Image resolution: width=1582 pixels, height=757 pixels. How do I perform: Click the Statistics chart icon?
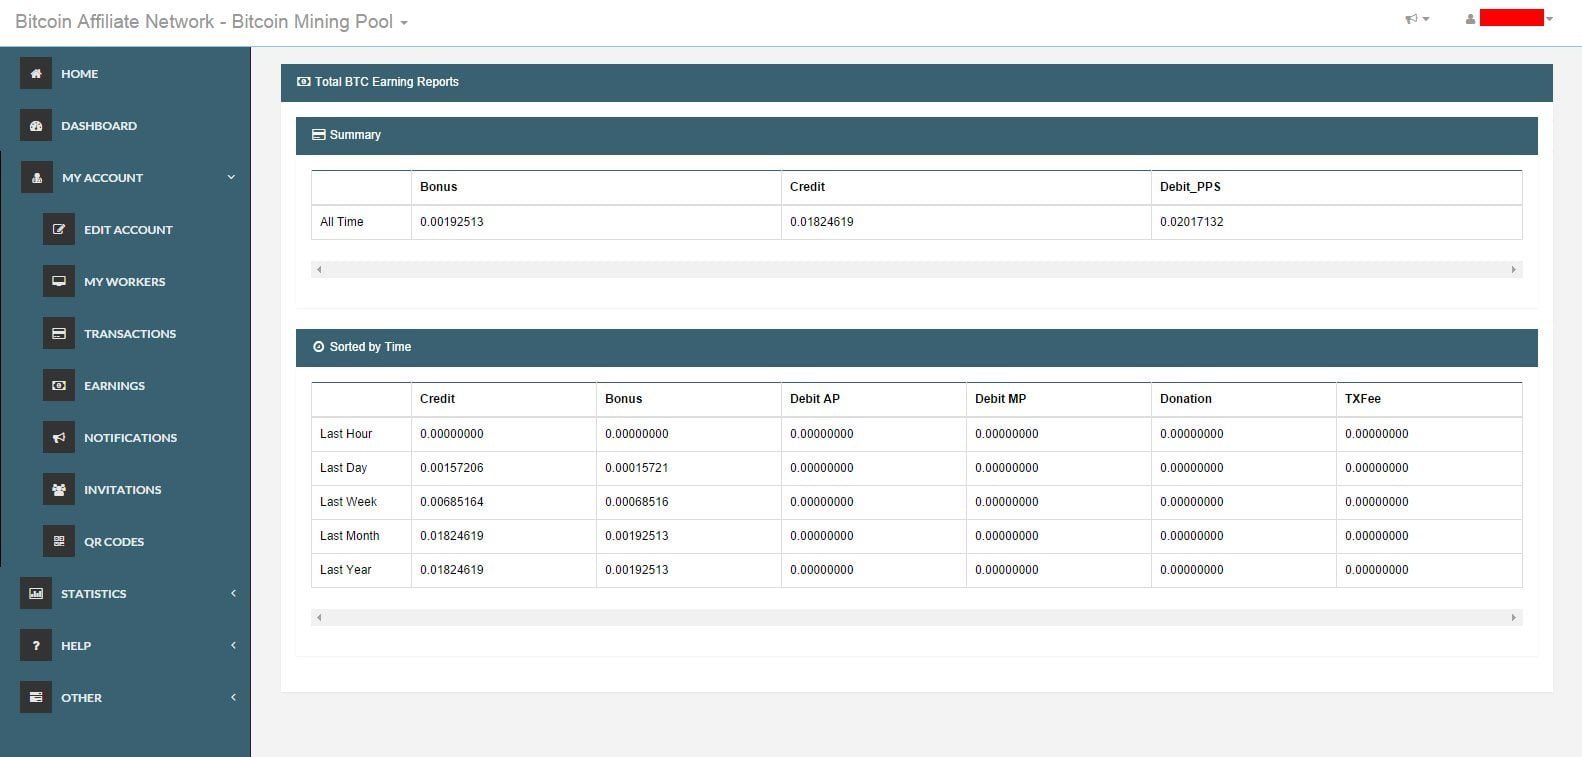tap(36, 594)
